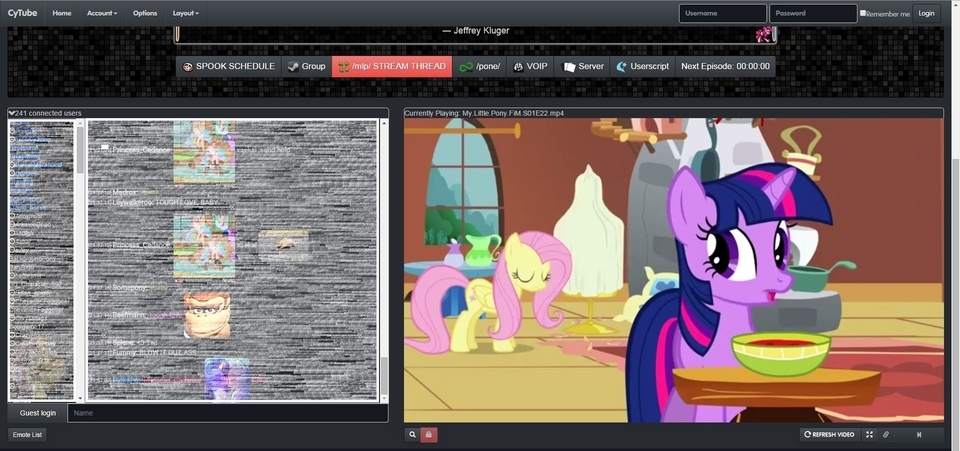Image resolution: width=960 pixels, height=451 pixels.
Task: Open the SPOOK SCHEDULE link
Action: click(229, 67)
